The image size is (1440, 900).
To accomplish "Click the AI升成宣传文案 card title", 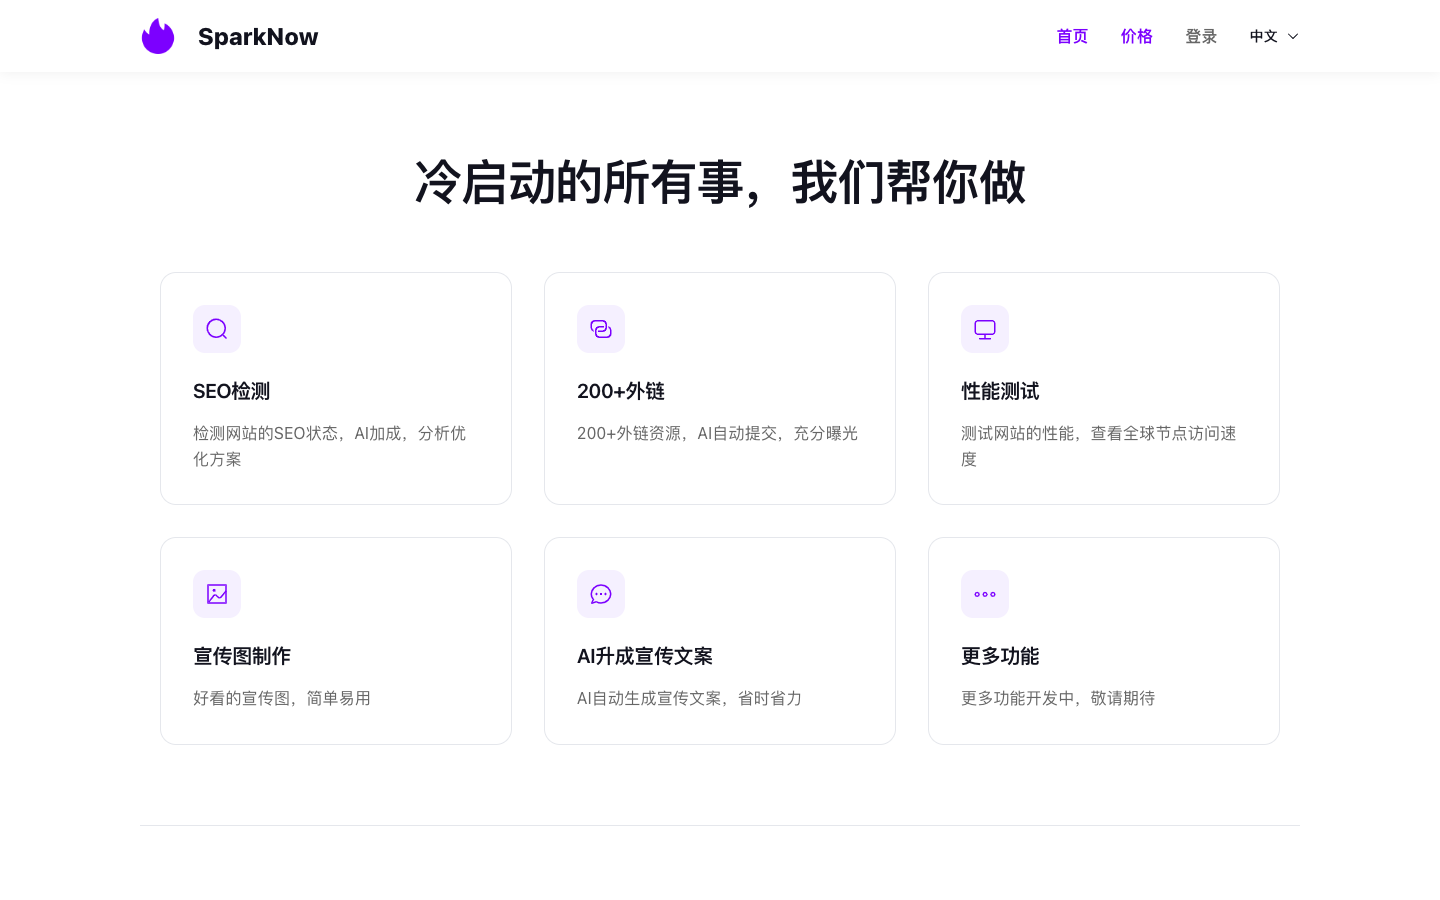I will point(645,656).
